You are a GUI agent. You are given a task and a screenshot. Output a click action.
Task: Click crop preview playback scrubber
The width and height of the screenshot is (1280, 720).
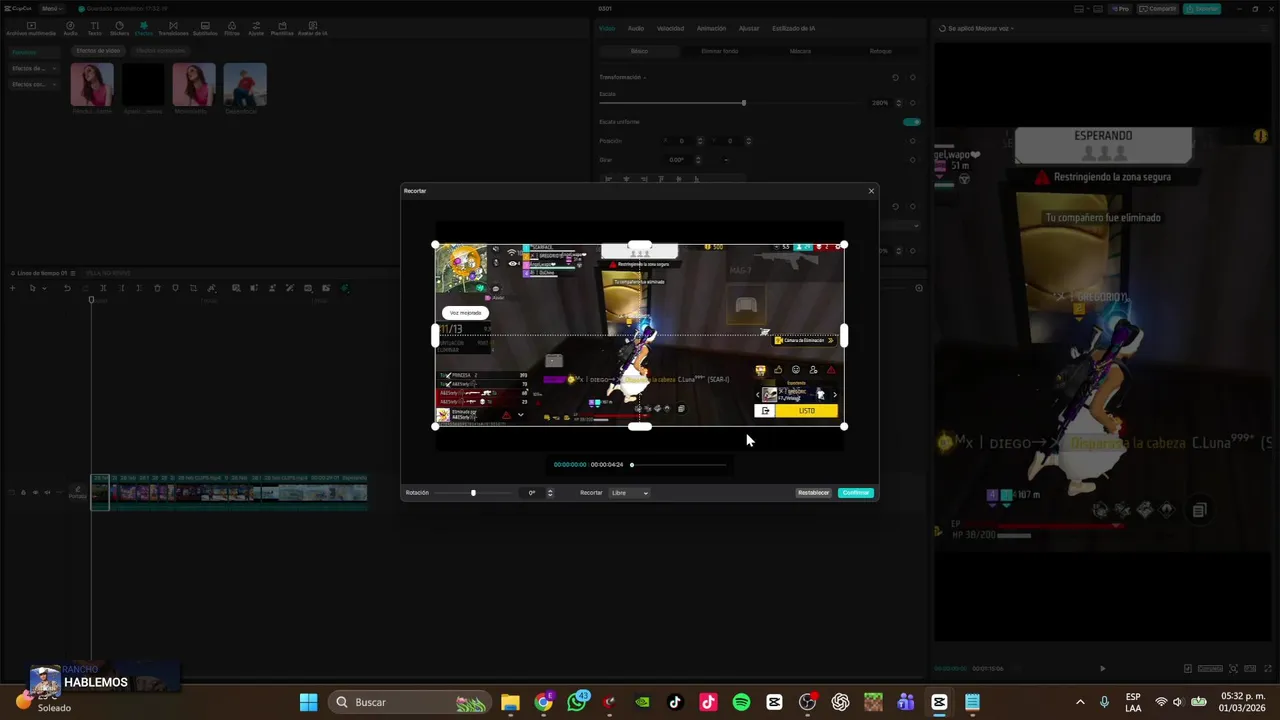[x=632, y=465]
